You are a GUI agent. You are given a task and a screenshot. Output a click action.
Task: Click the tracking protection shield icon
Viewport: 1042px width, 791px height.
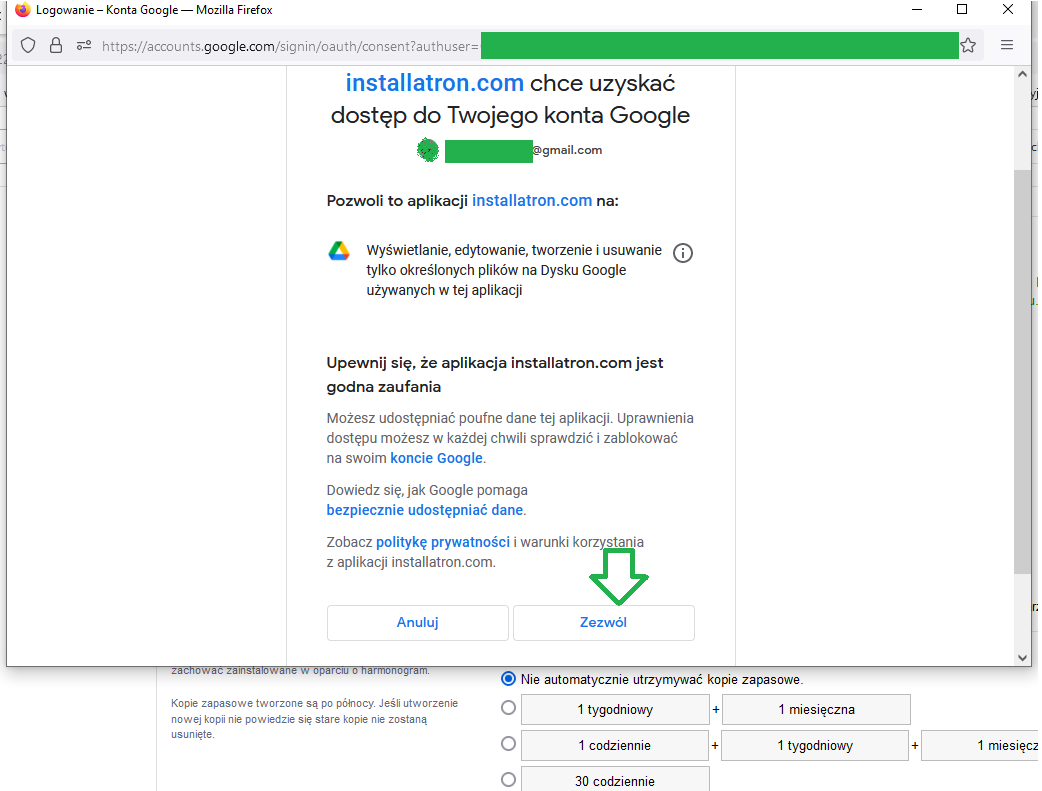point(28,45)
